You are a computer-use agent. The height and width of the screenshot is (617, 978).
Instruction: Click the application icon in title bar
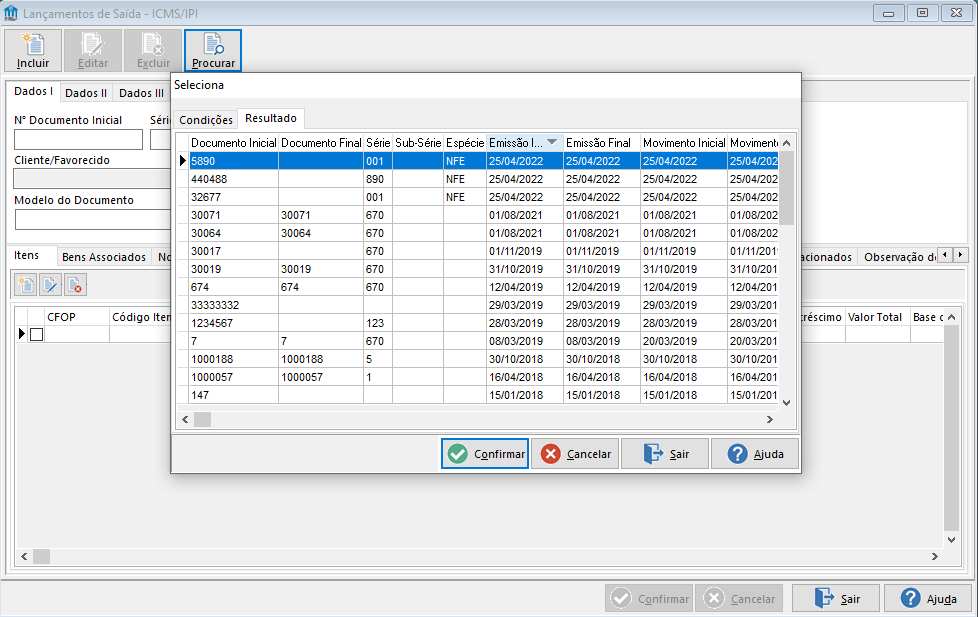(x=11, y=13)
